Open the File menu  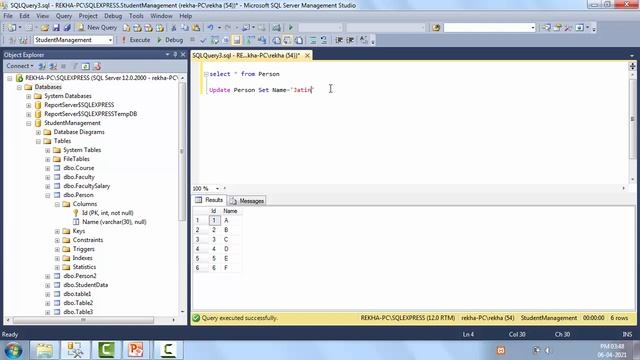[8, 16]
